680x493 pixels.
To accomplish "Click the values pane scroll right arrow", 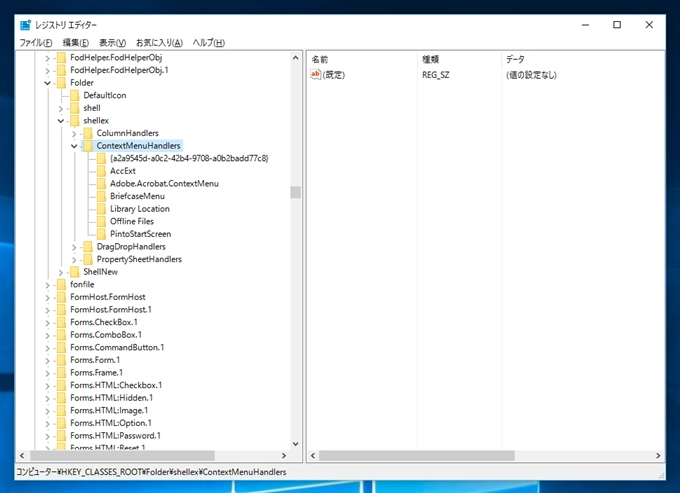I will tap(658, 456).
